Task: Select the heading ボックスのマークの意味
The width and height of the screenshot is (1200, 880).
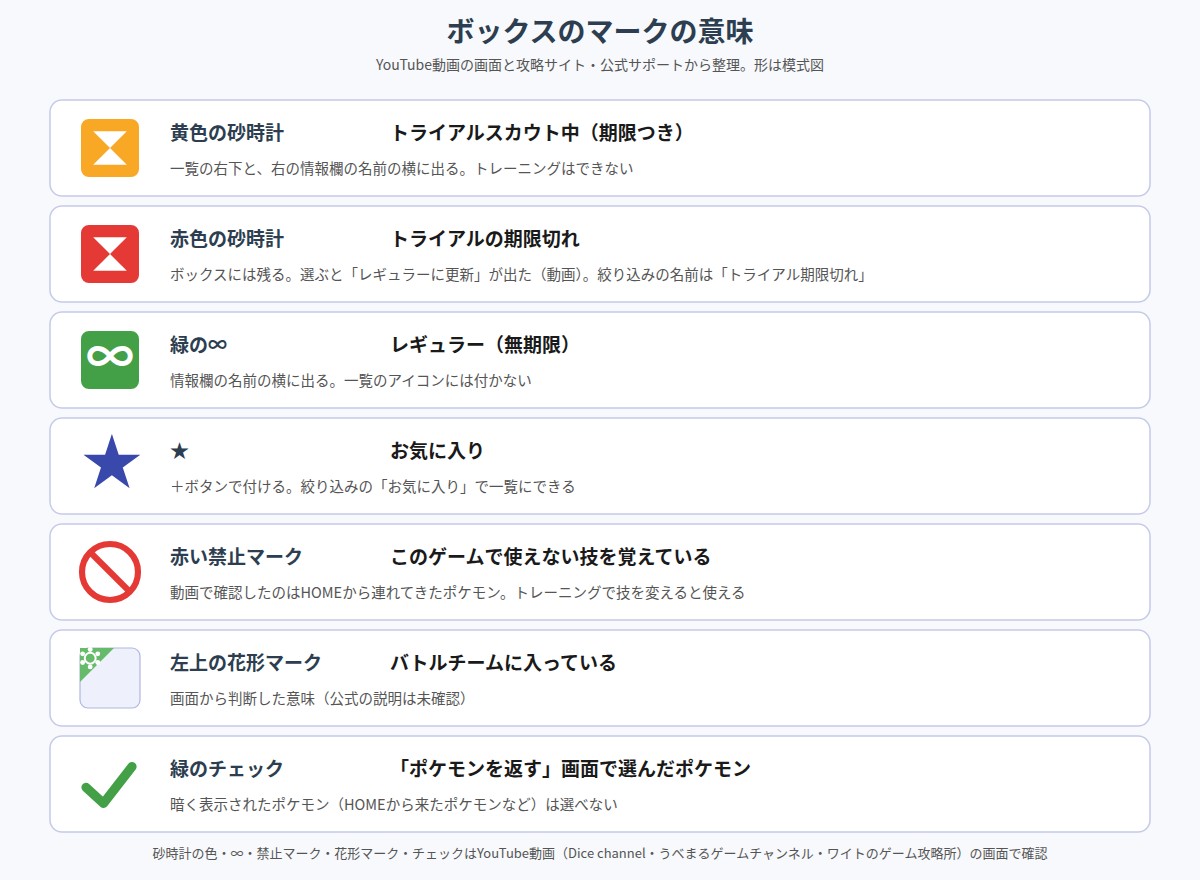Action: click(600, 30)
